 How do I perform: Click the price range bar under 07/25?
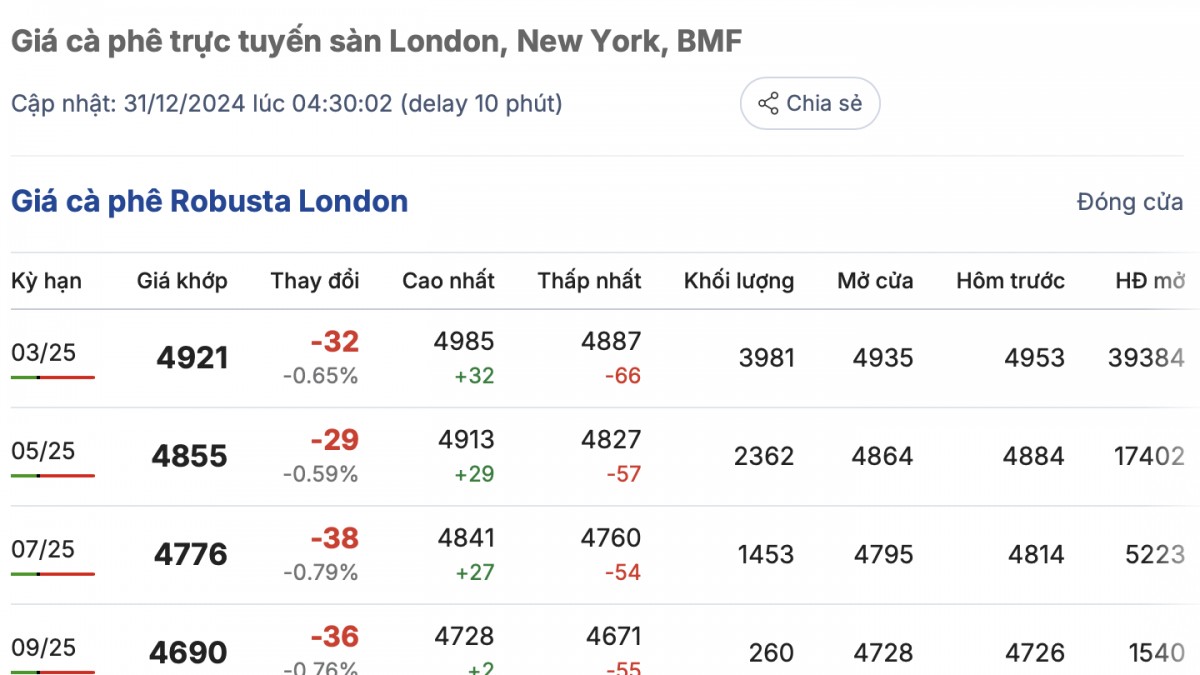(53, 574)
